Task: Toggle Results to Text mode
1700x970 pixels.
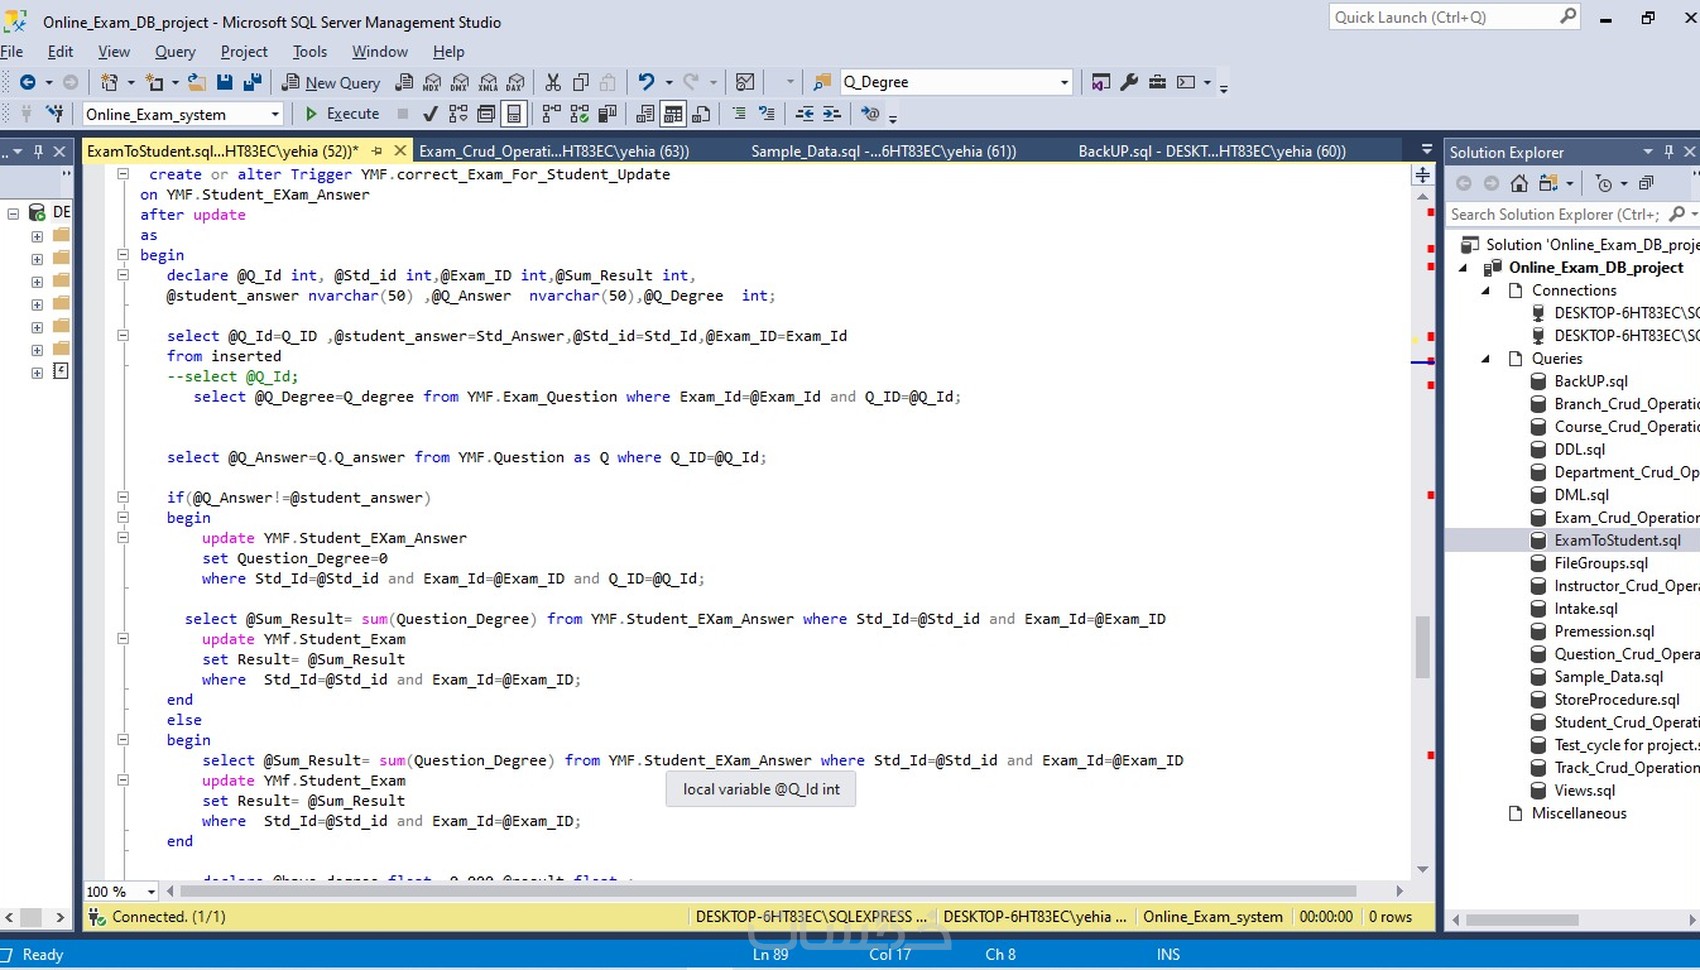Action: tap(645, 114)
